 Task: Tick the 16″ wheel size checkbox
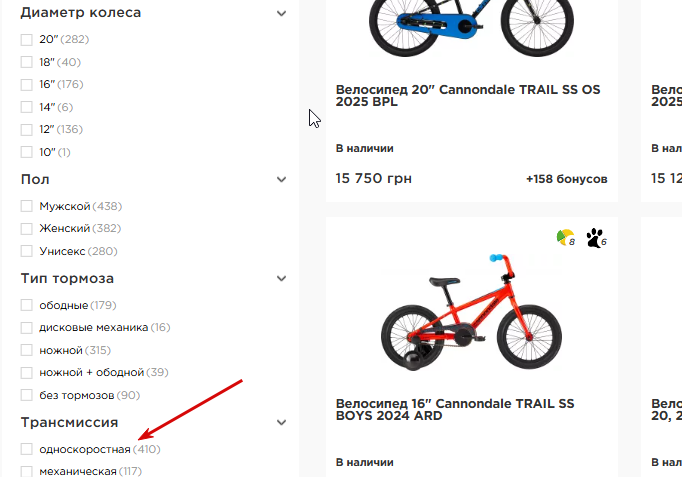[x=27, y=85]
